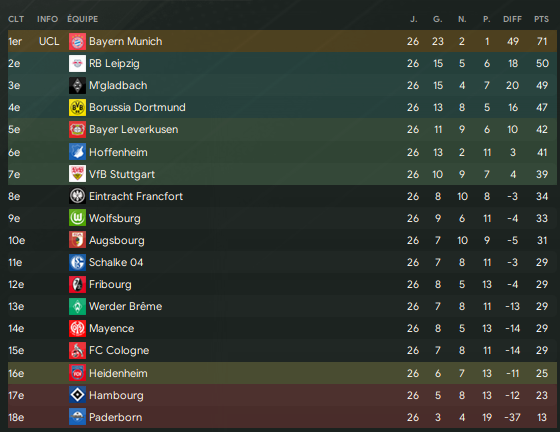Click the ÉQUIPE column header
560x432 pixels.
[82, 19]
